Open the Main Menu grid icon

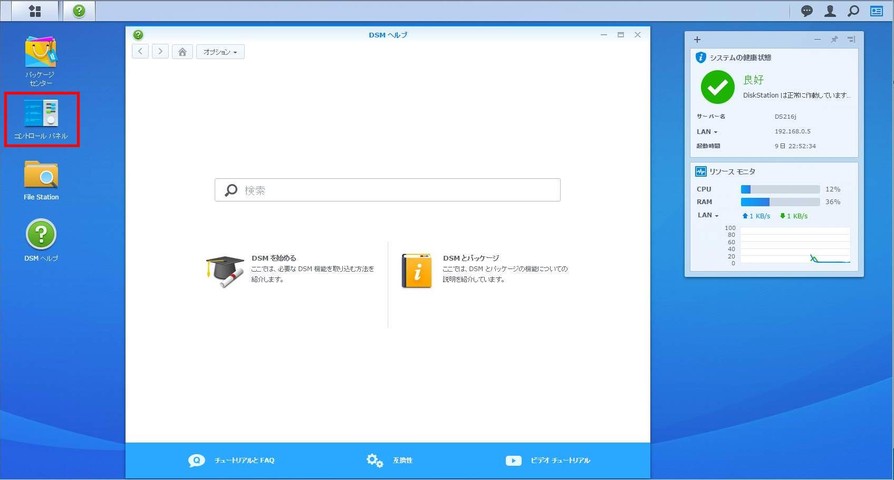tap(35, 11)
